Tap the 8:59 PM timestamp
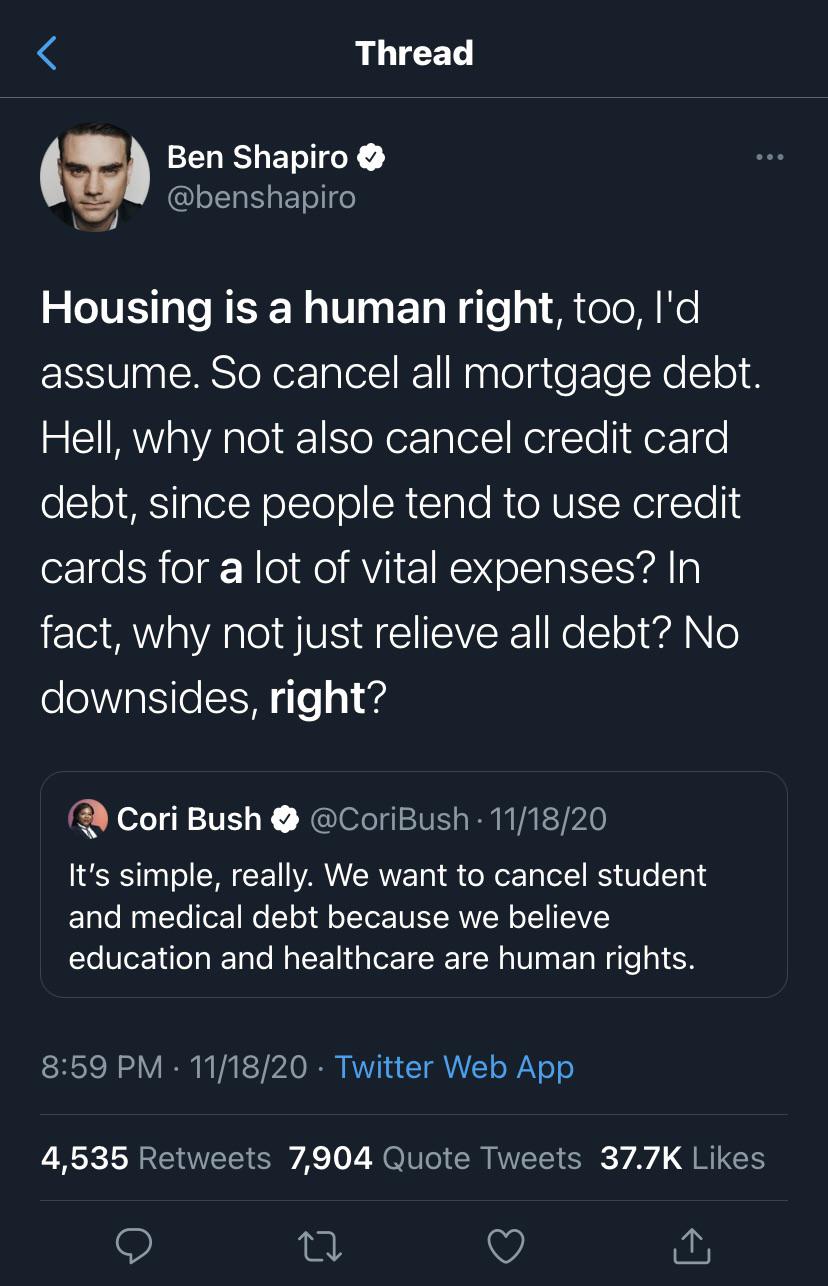Viewport: 828px width, 1286px height. [101, 1066]
